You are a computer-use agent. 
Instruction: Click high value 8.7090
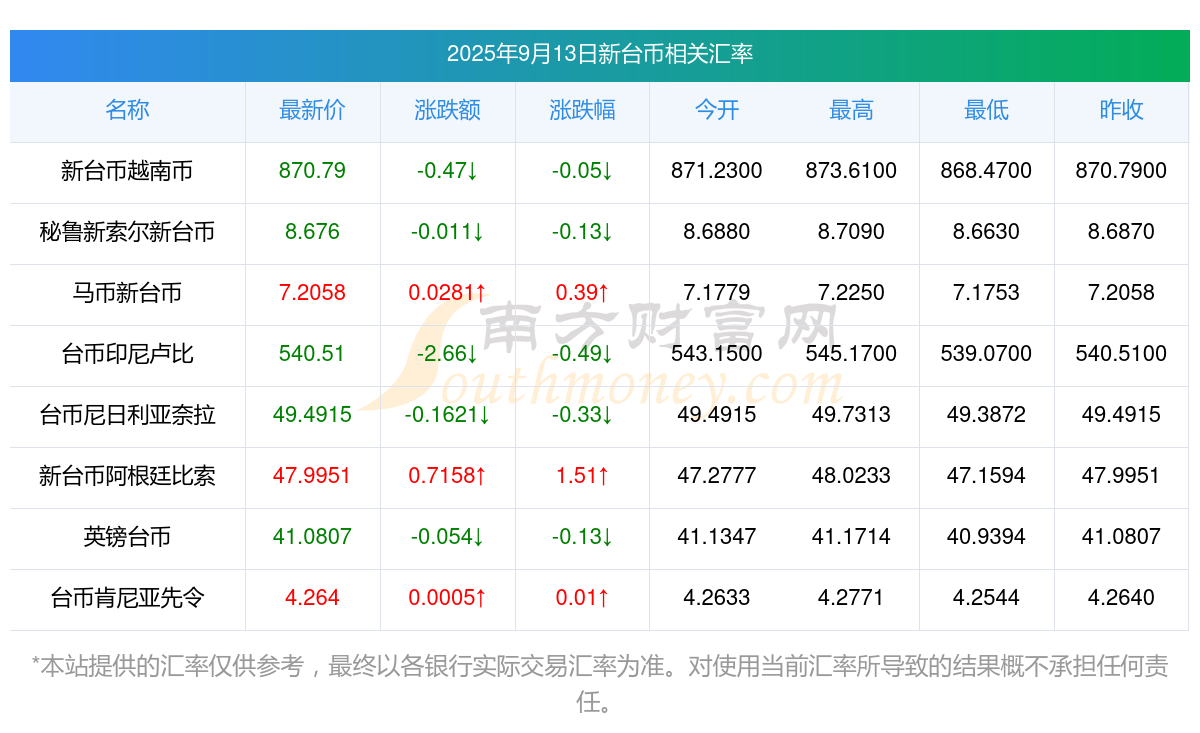tap(851, 232)
